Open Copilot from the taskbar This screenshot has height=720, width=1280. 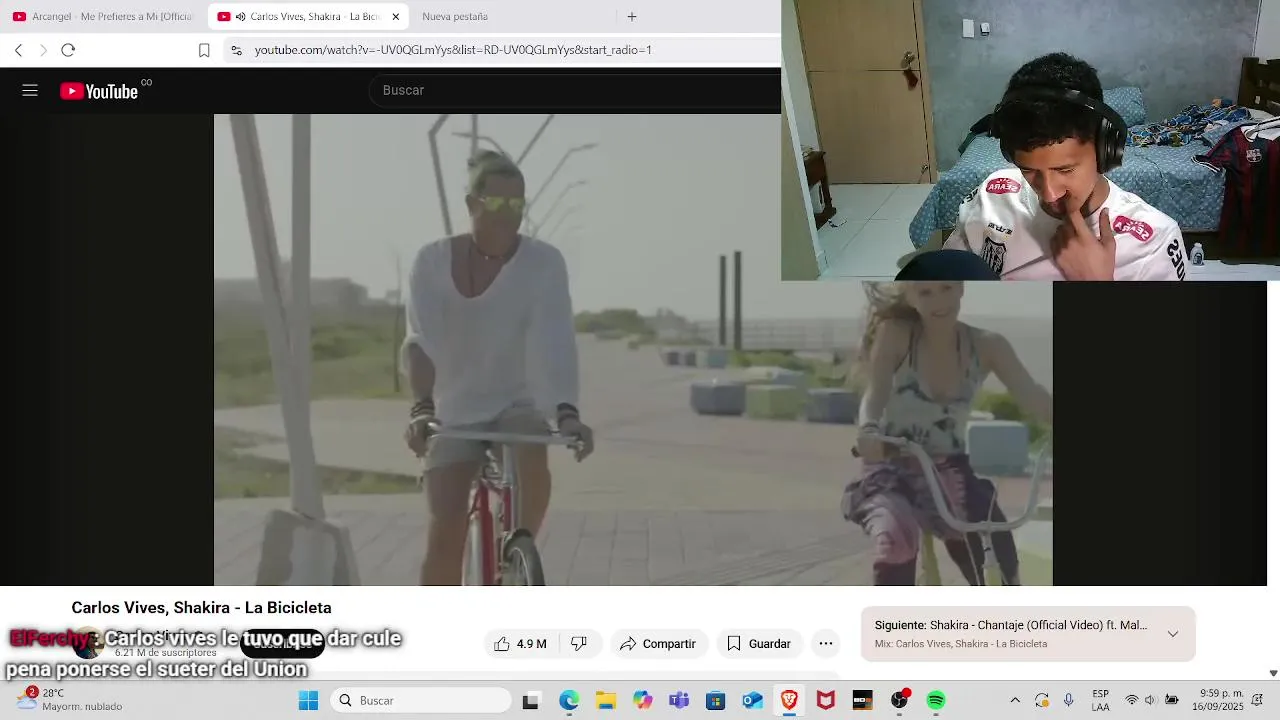click(x=642, y=701)
